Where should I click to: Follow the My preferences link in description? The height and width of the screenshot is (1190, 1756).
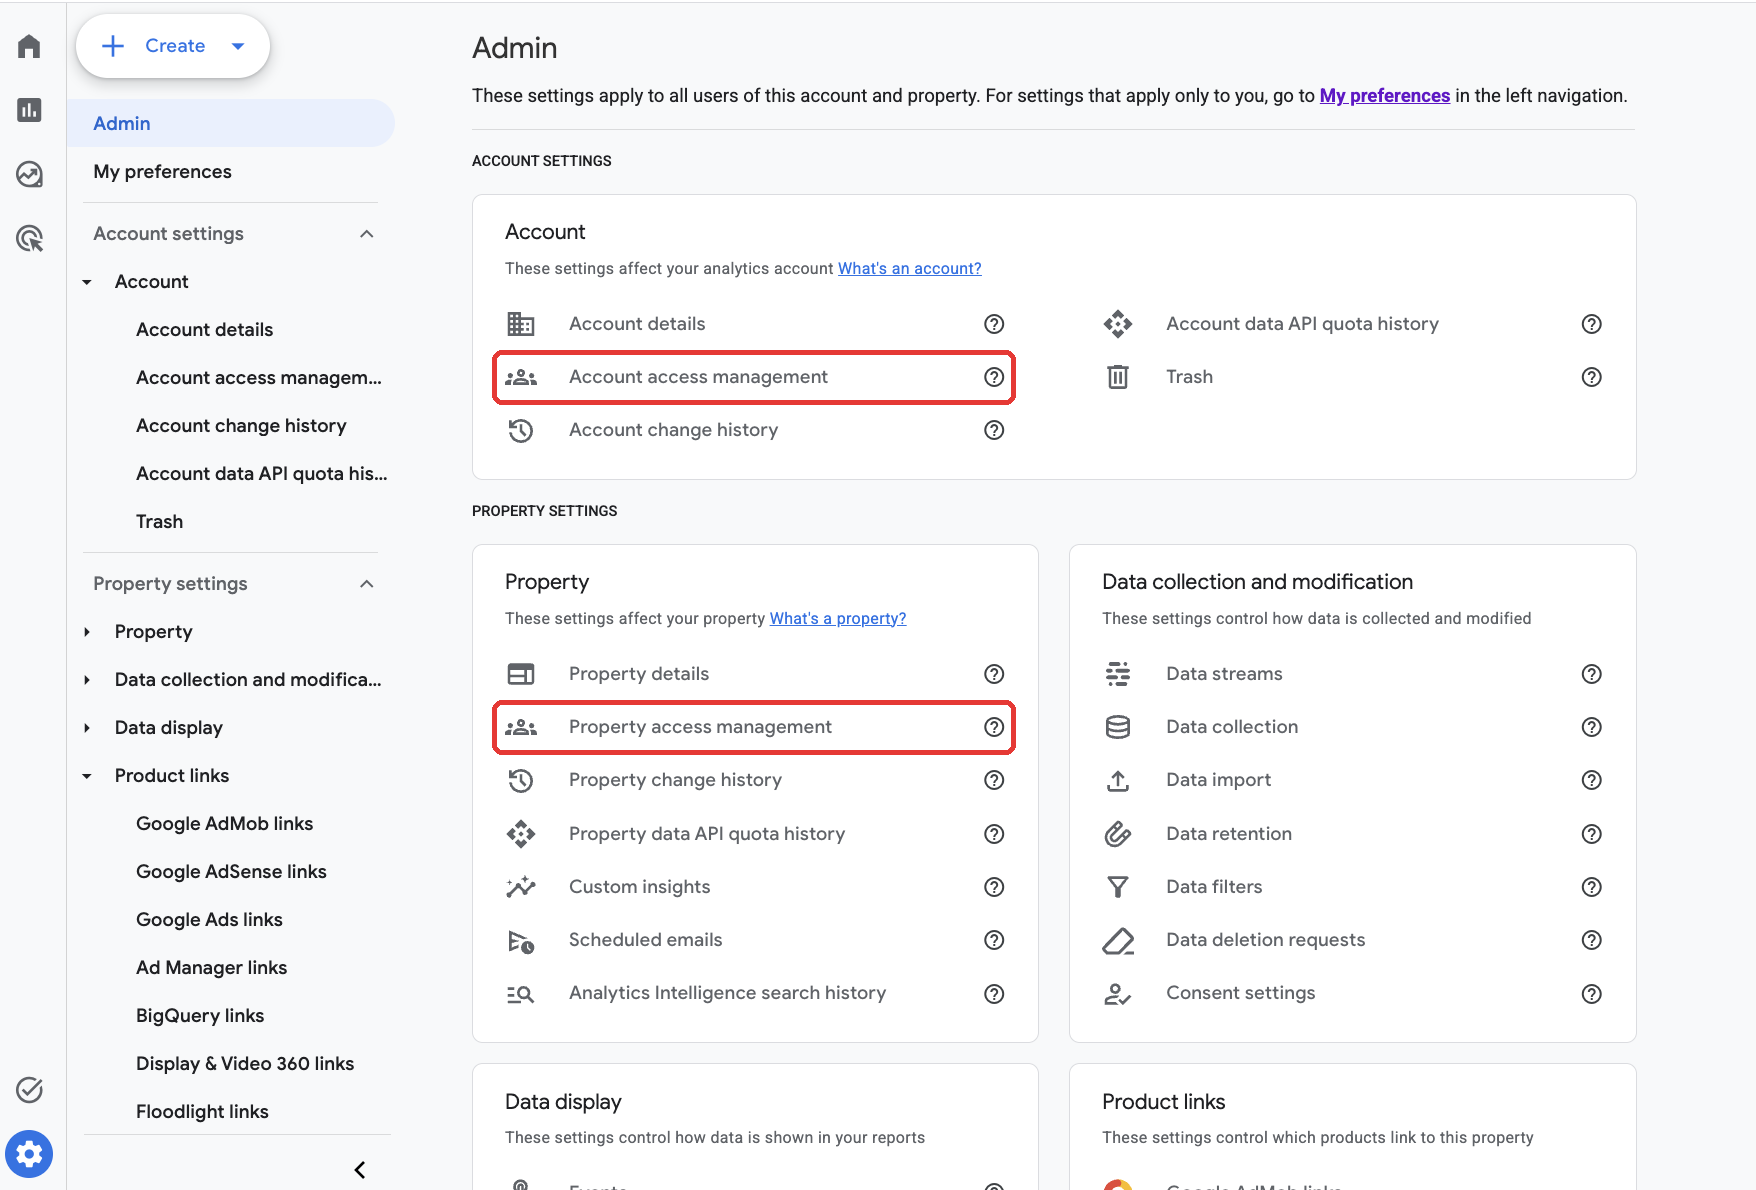(1384, 96)
